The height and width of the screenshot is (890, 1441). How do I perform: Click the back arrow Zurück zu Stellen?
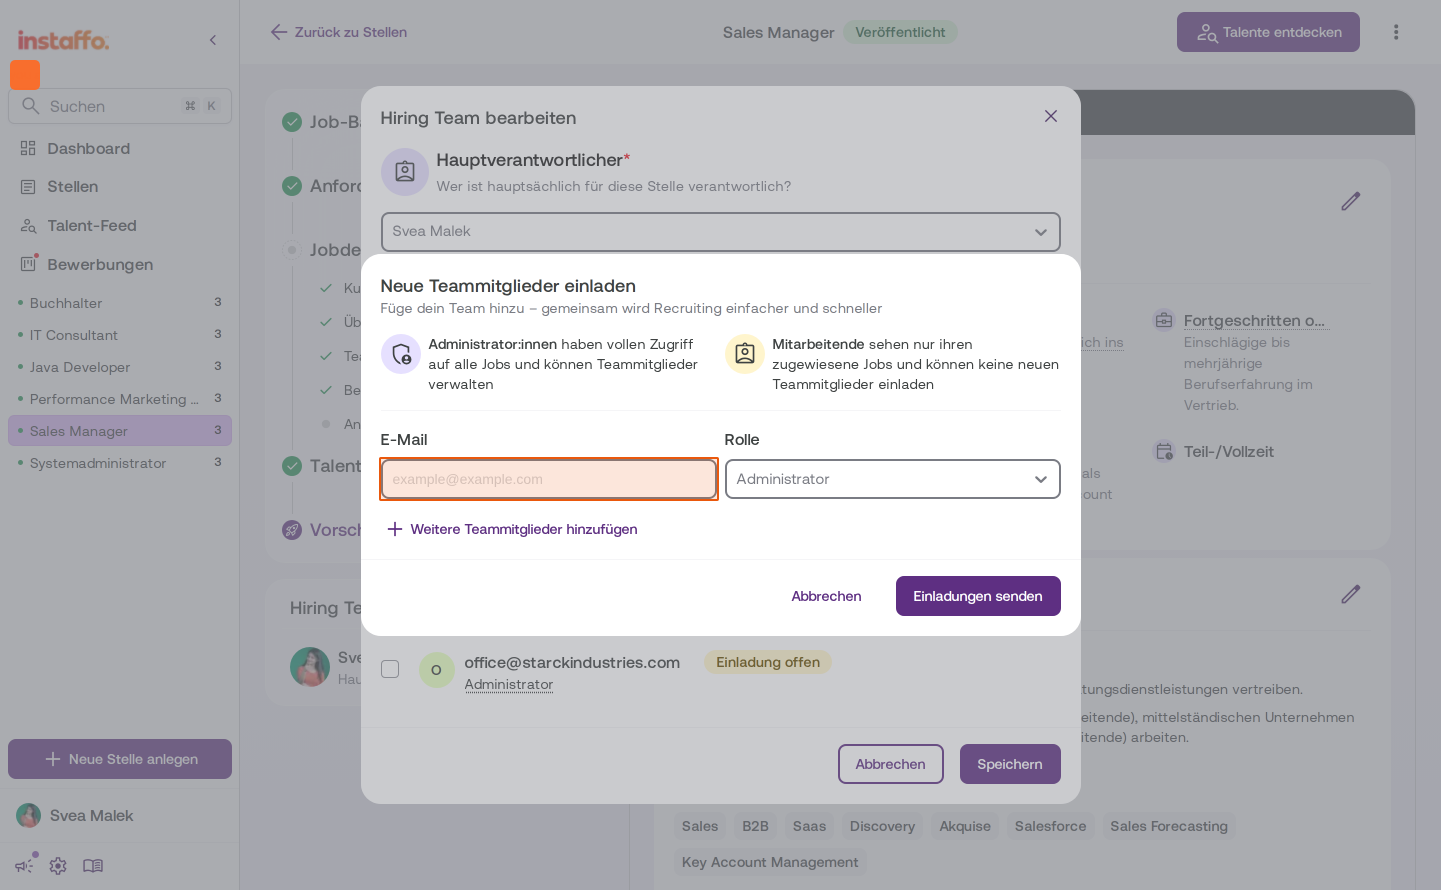coord(279,32)
